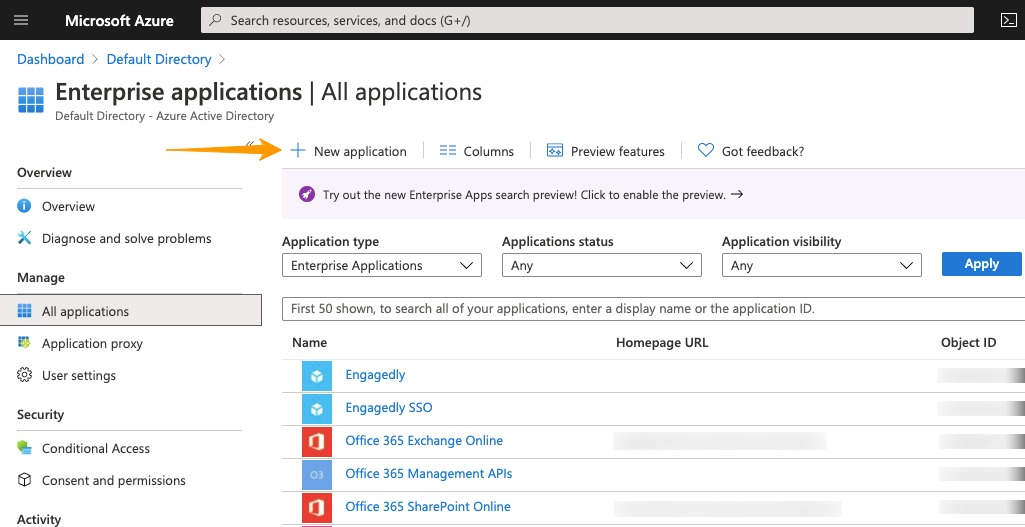Open User settings page
Viewport: 1025px width, 527px height.
tap(79, 375)
